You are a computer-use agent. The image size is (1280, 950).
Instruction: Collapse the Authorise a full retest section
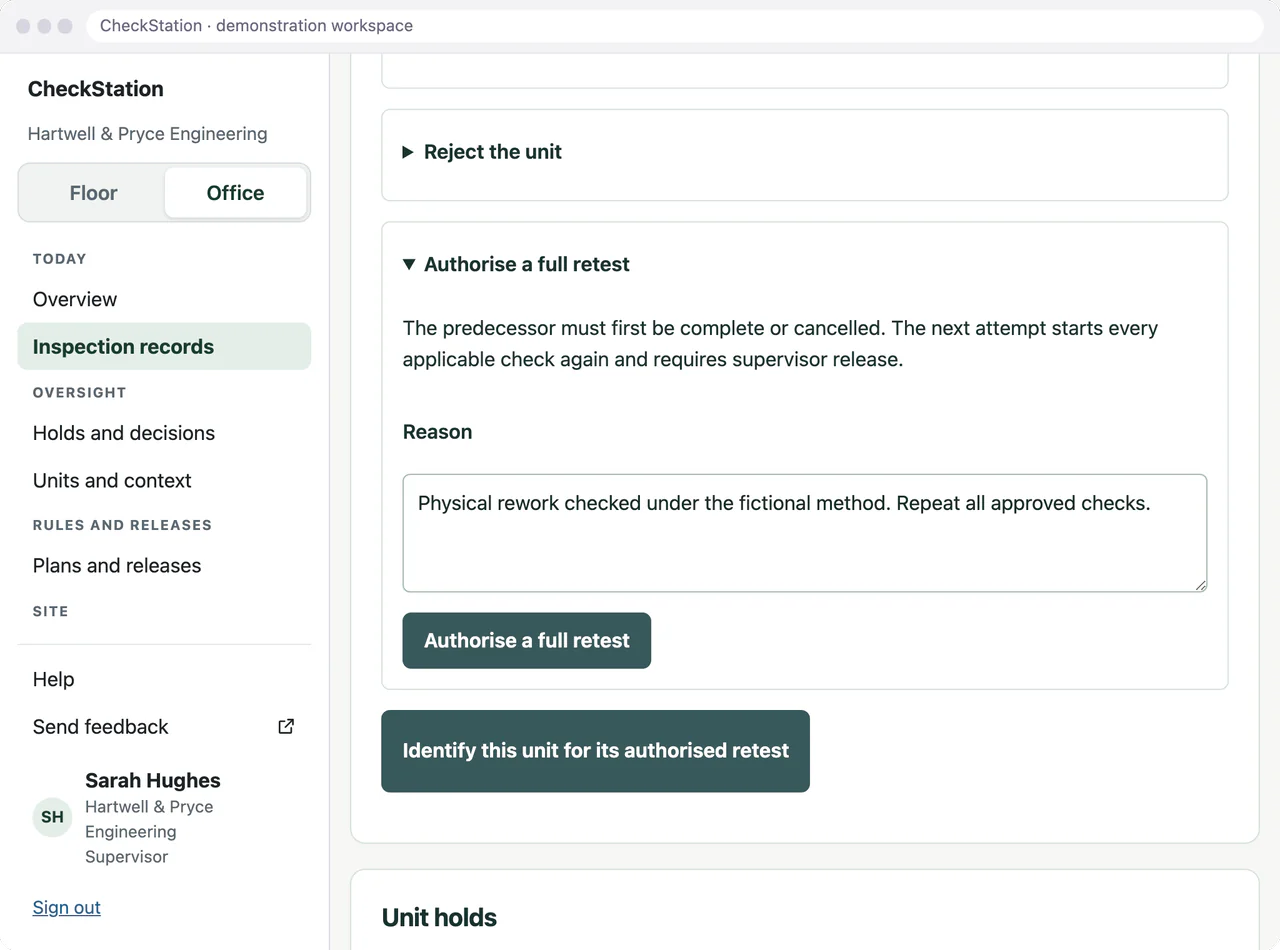pyautogui.click(x=516, y=265)
